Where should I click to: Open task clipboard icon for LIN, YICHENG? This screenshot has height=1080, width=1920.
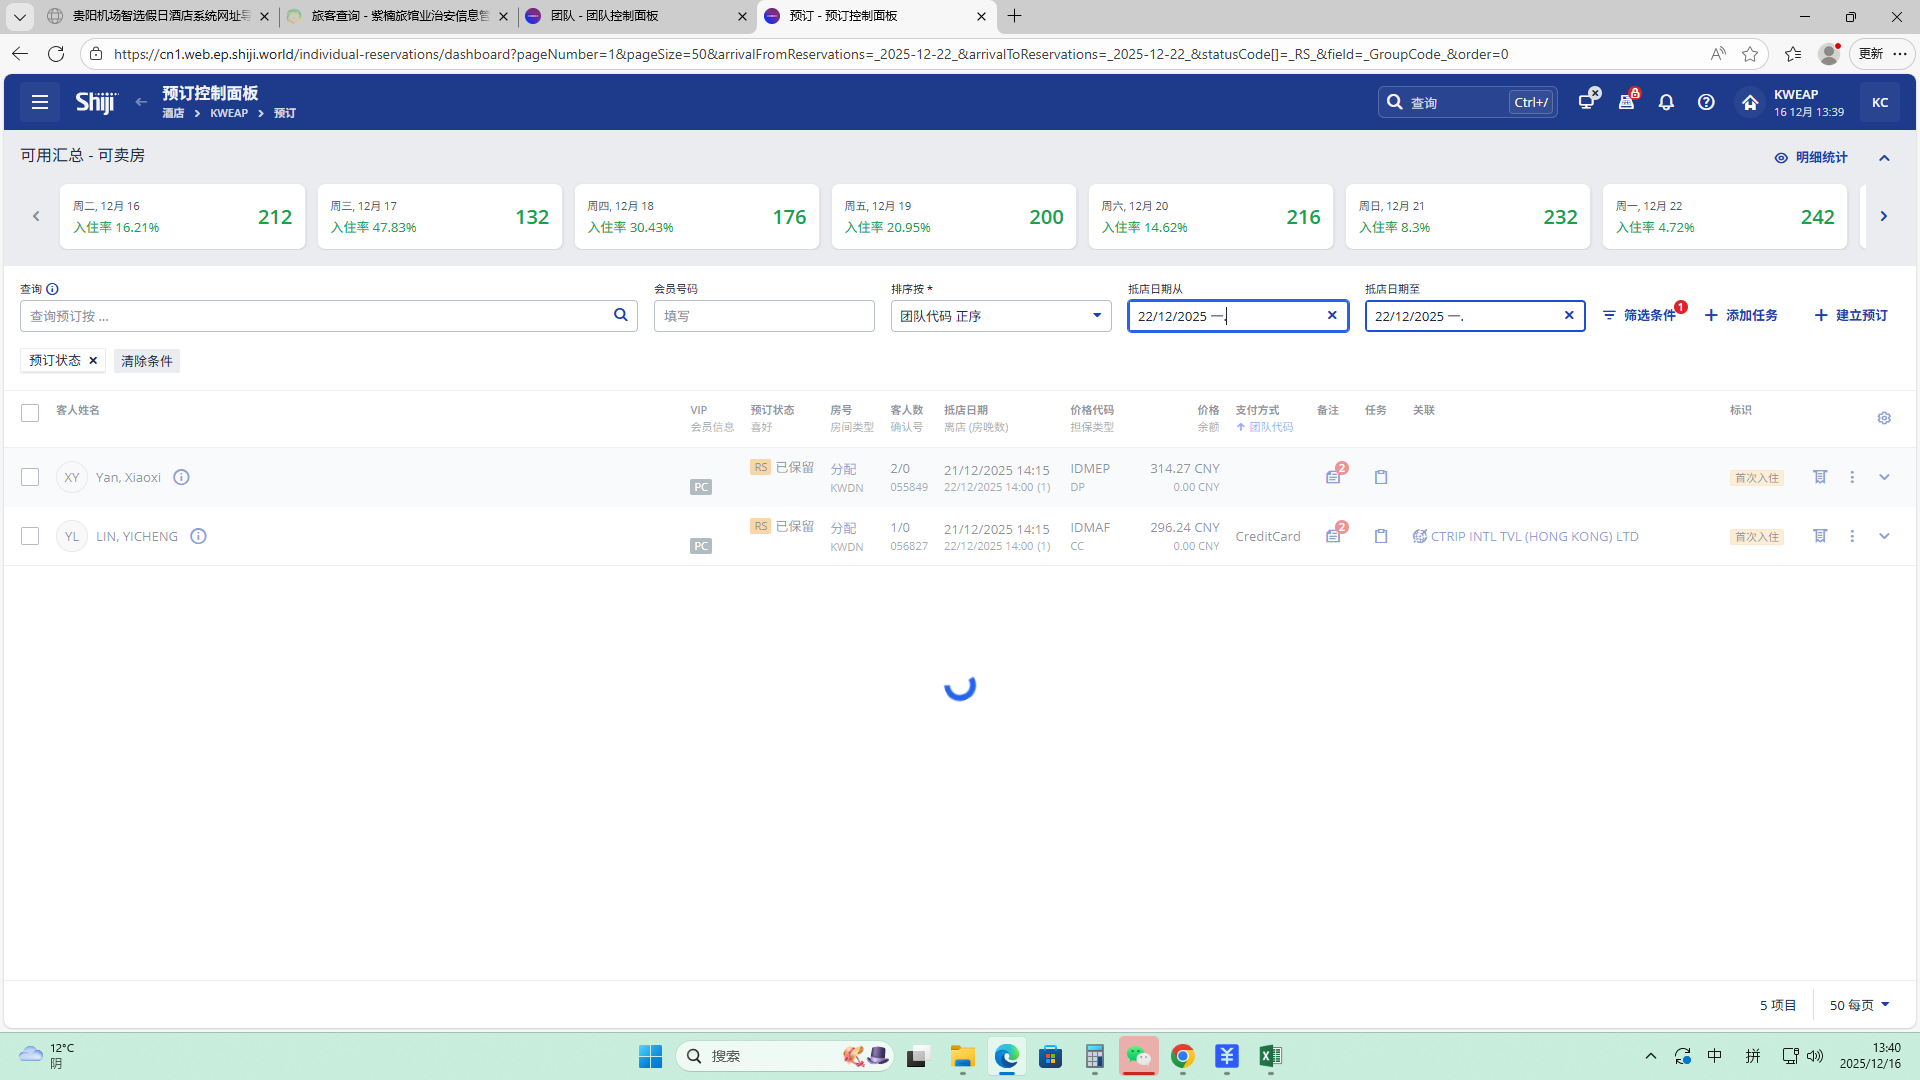click(1381, 536)
